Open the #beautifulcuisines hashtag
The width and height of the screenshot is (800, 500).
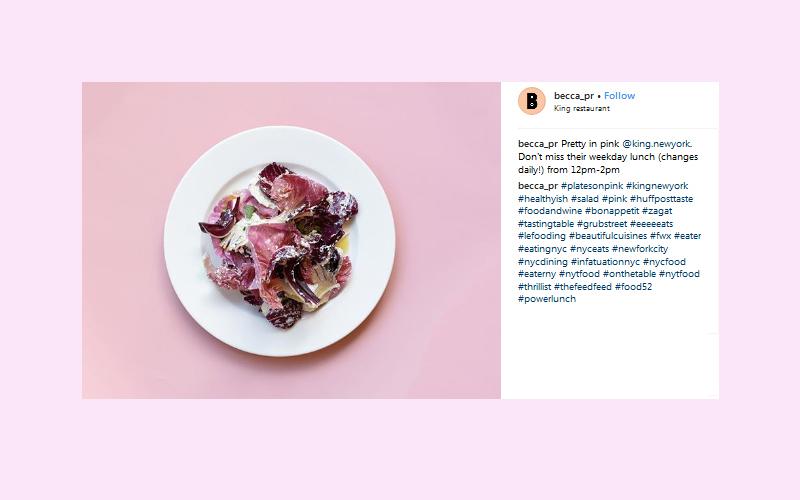pyautogui.click(x=608, y=236)
